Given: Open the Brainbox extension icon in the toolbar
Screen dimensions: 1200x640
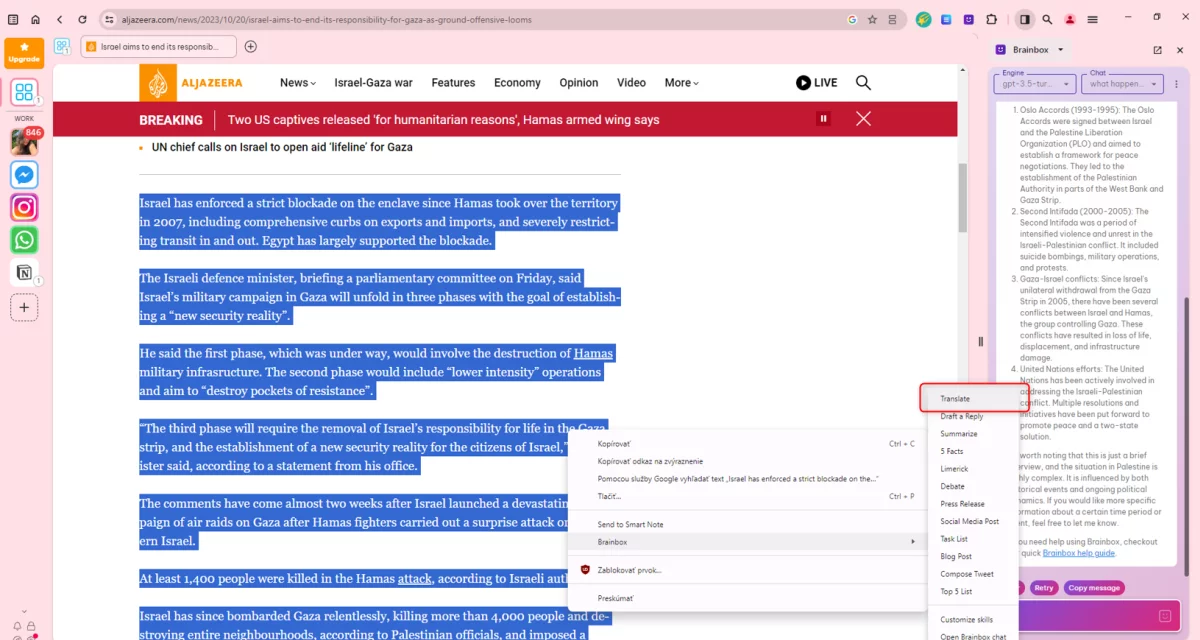Looking at the screenshot, I should (968, 19).
